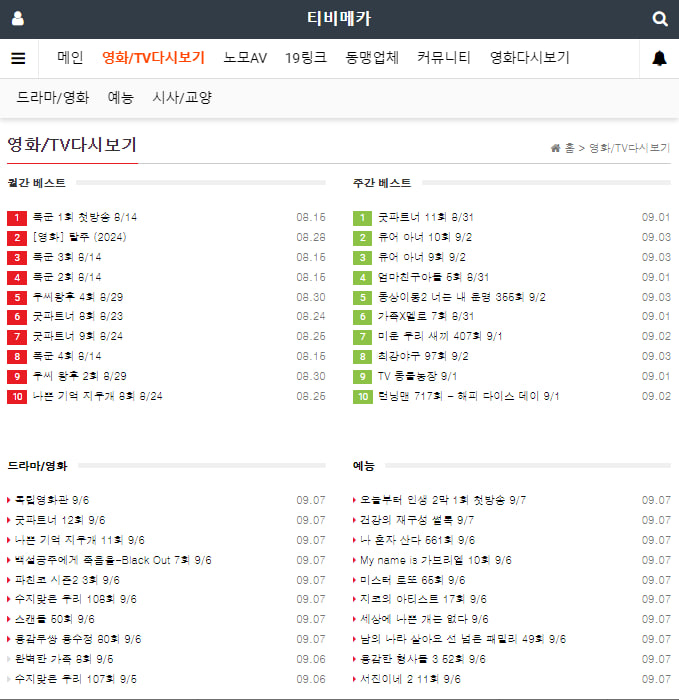
Task: Open '수지맞은 우리 107회 9/5' entry
Action: (76, 679)
